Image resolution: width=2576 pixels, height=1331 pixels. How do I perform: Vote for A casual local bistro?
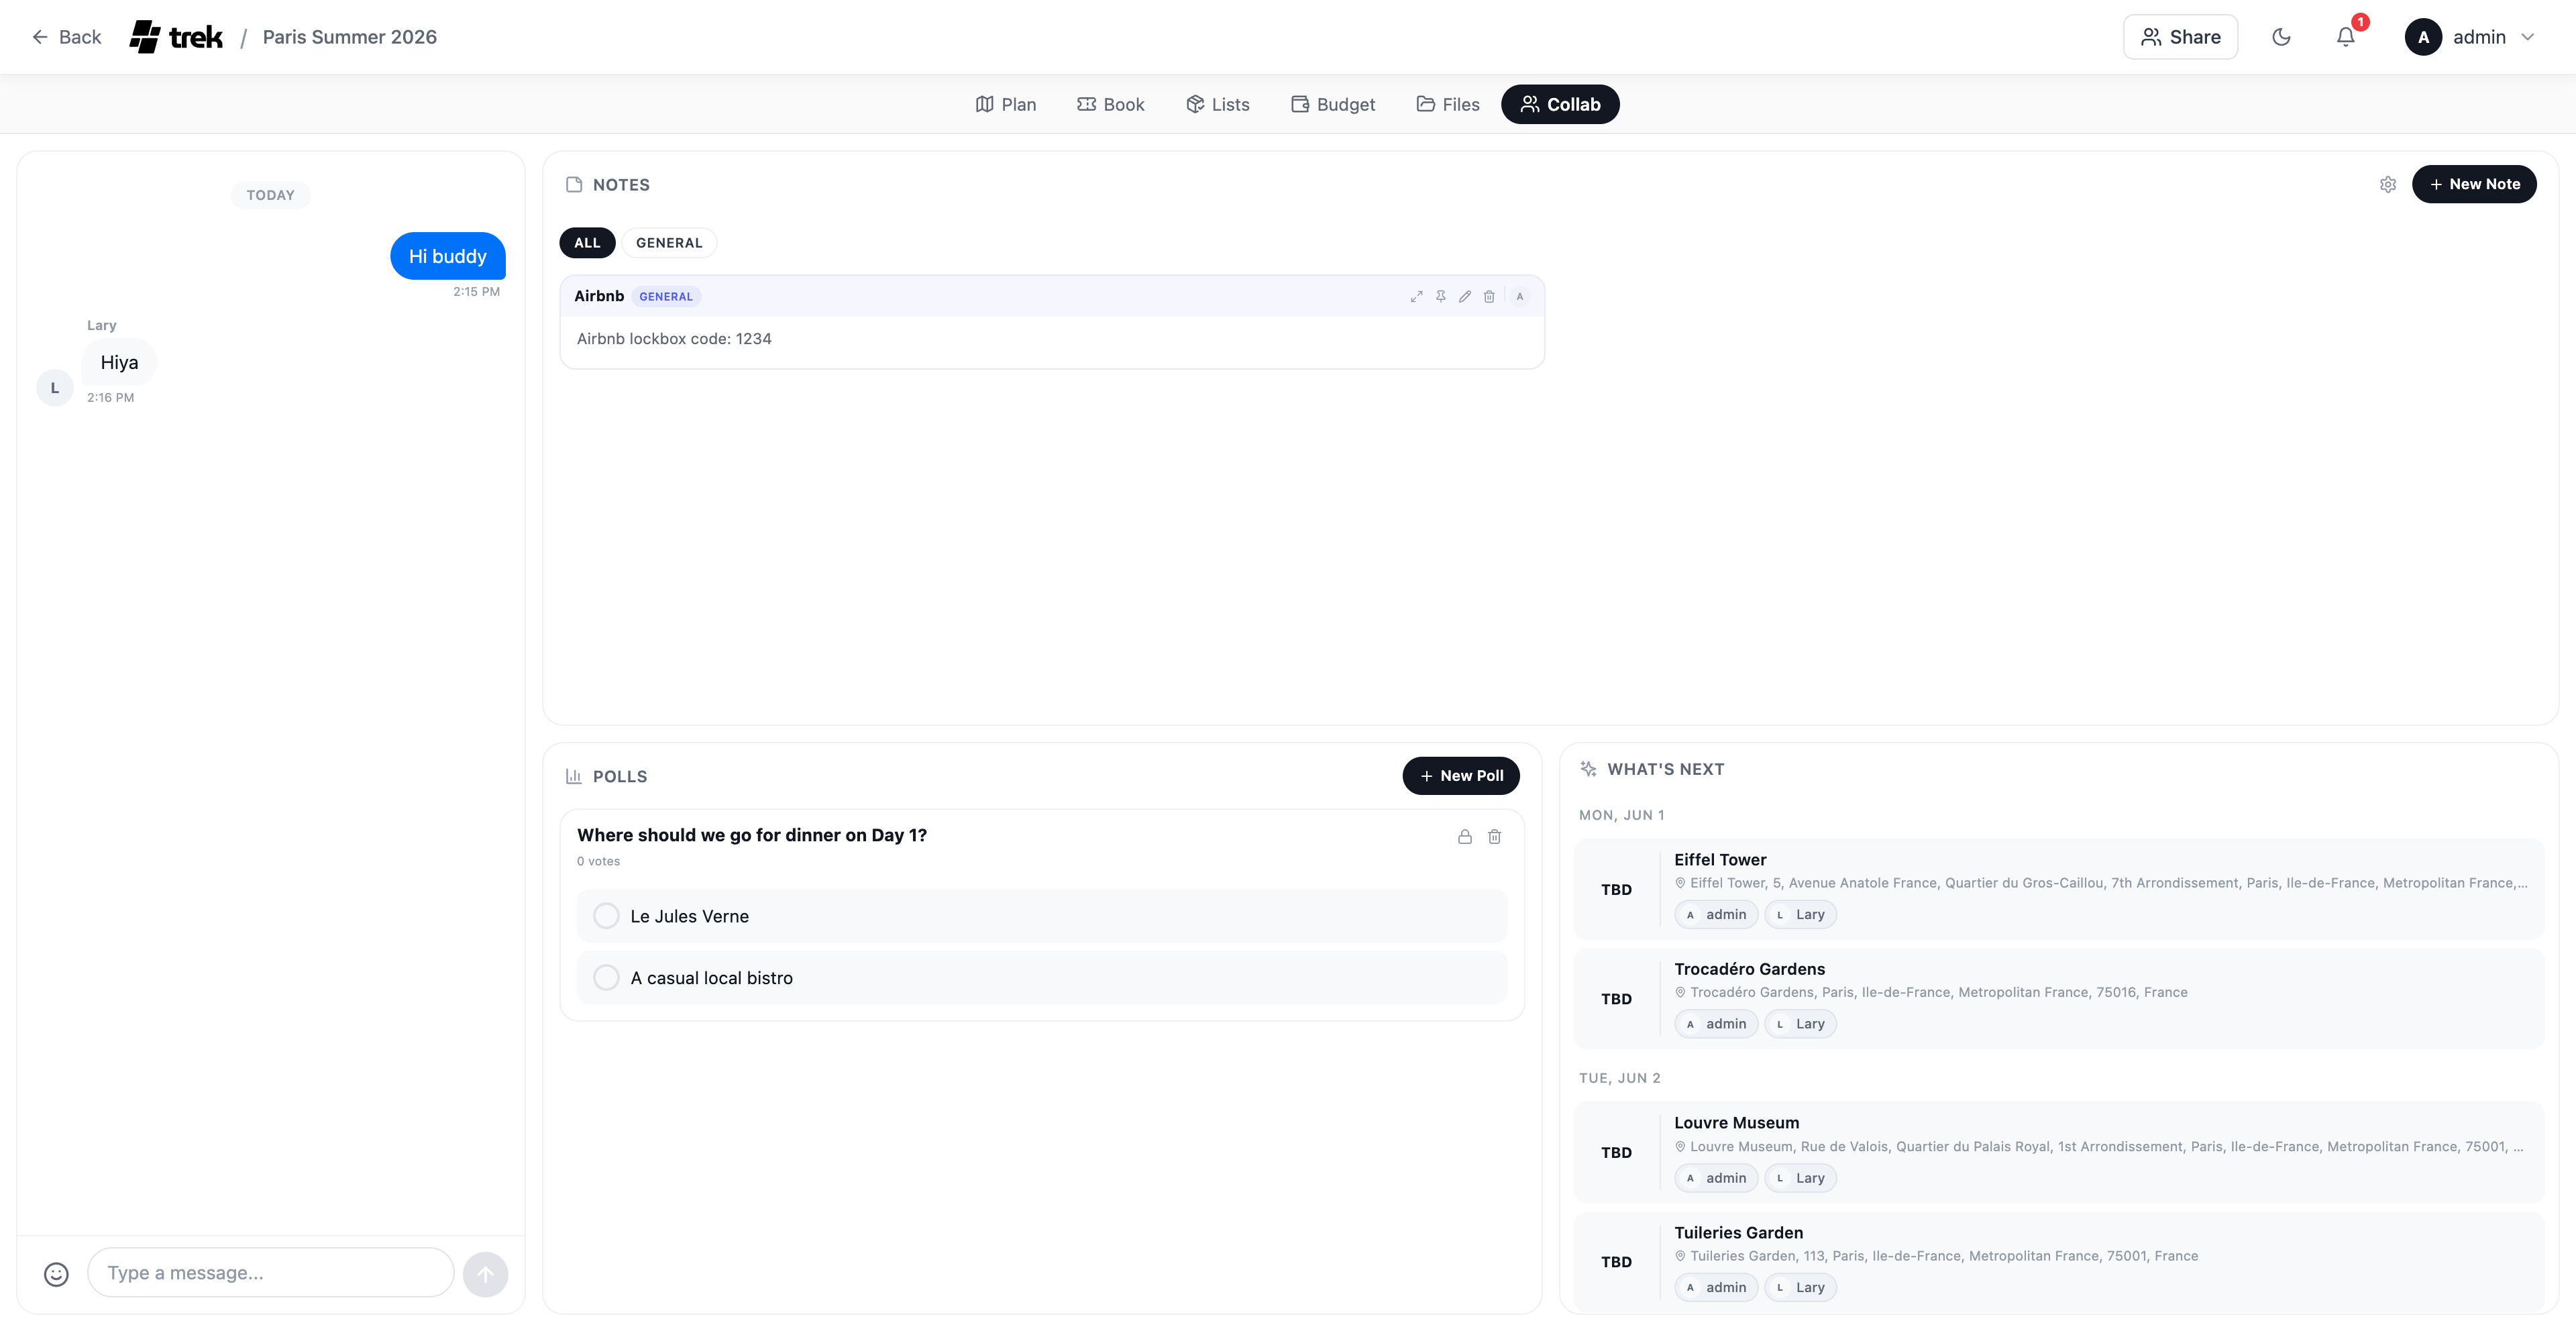[x=606, y=978]
